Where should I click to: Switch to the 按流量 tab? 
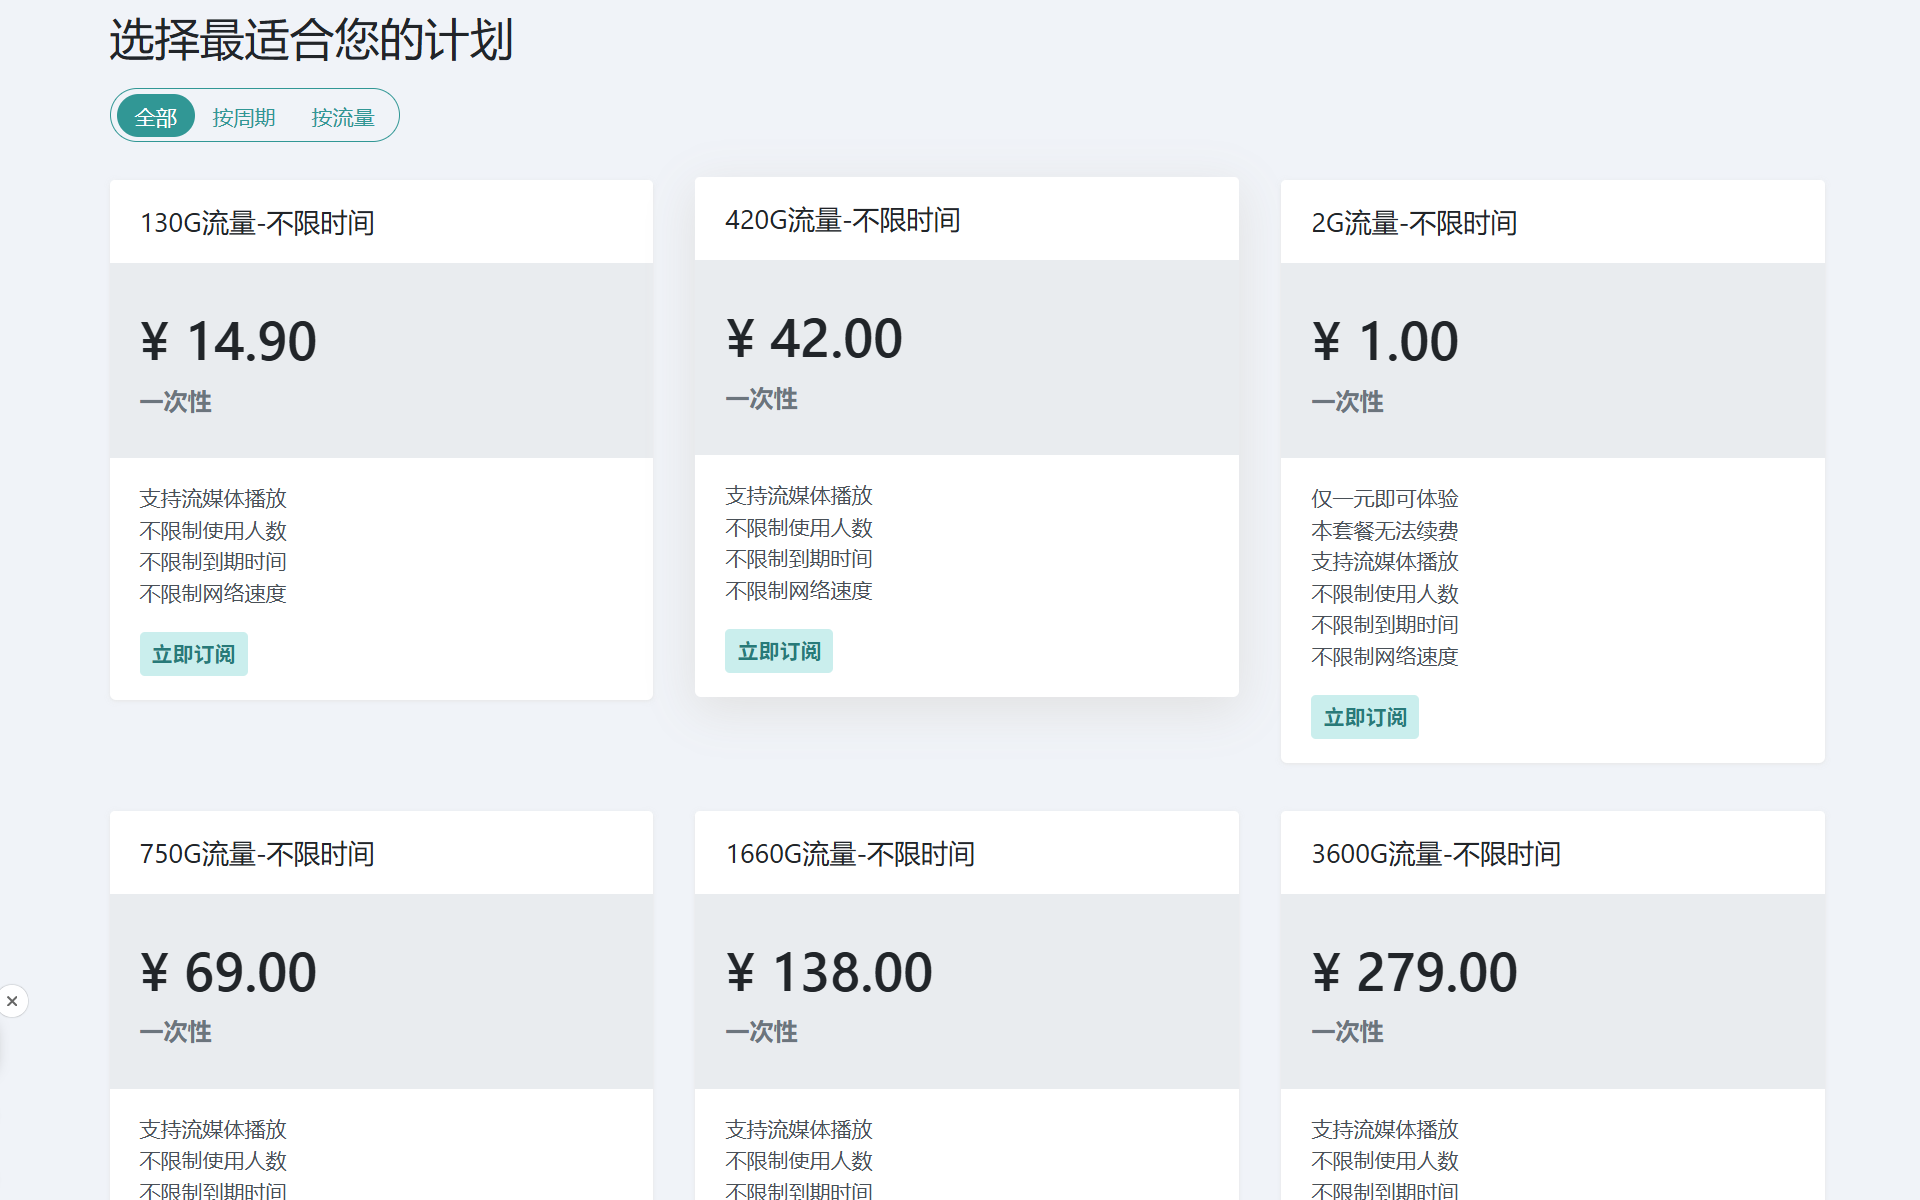pyautogui.click(x=342, y=117)
